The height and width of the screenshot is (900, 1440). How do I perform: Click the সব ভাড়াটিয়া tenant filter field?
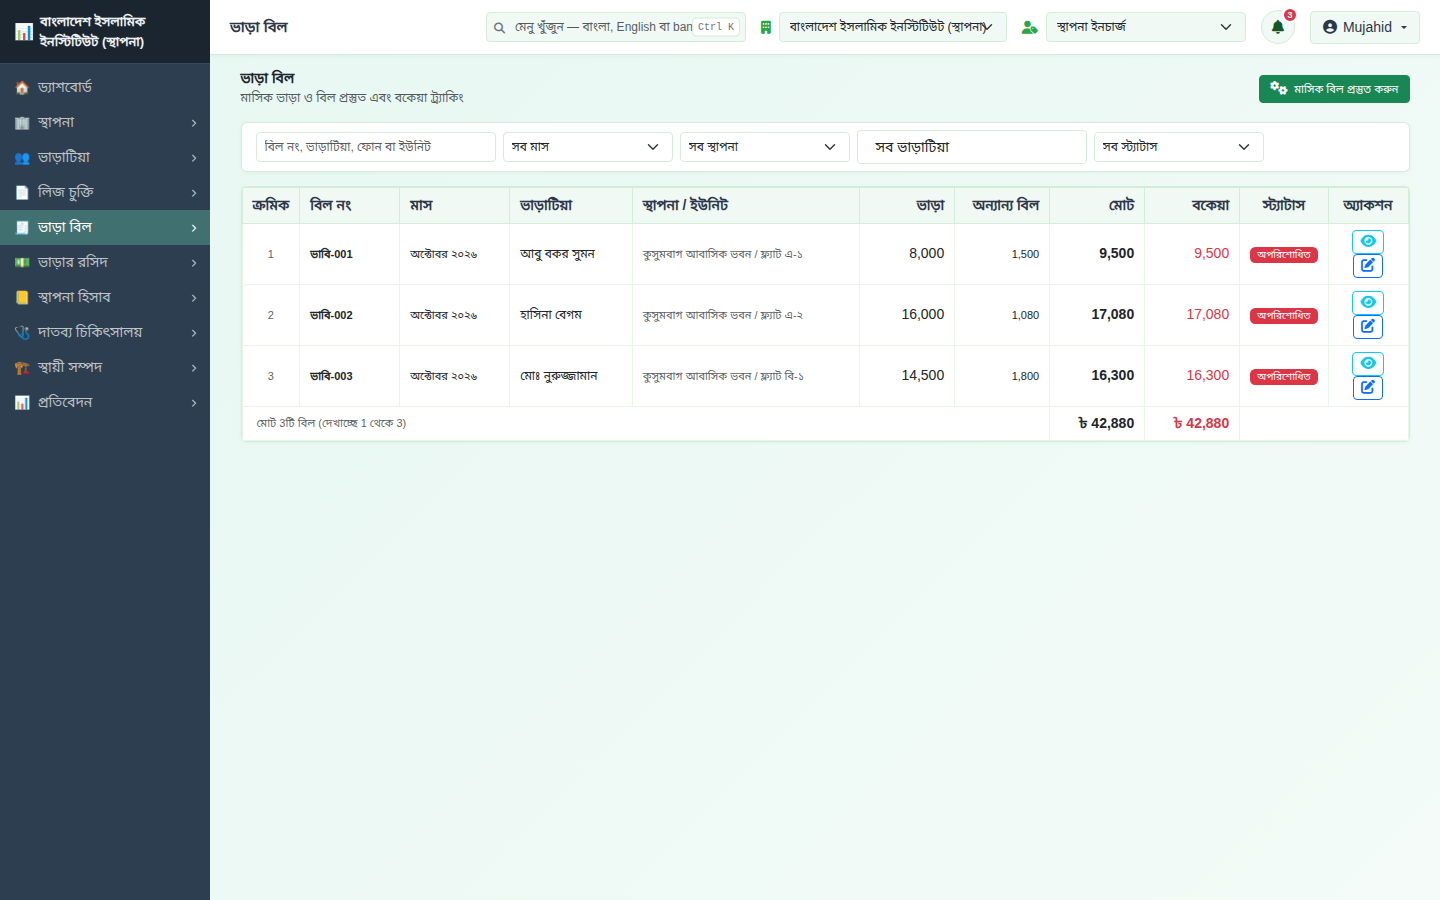click(x=971, y=147)
